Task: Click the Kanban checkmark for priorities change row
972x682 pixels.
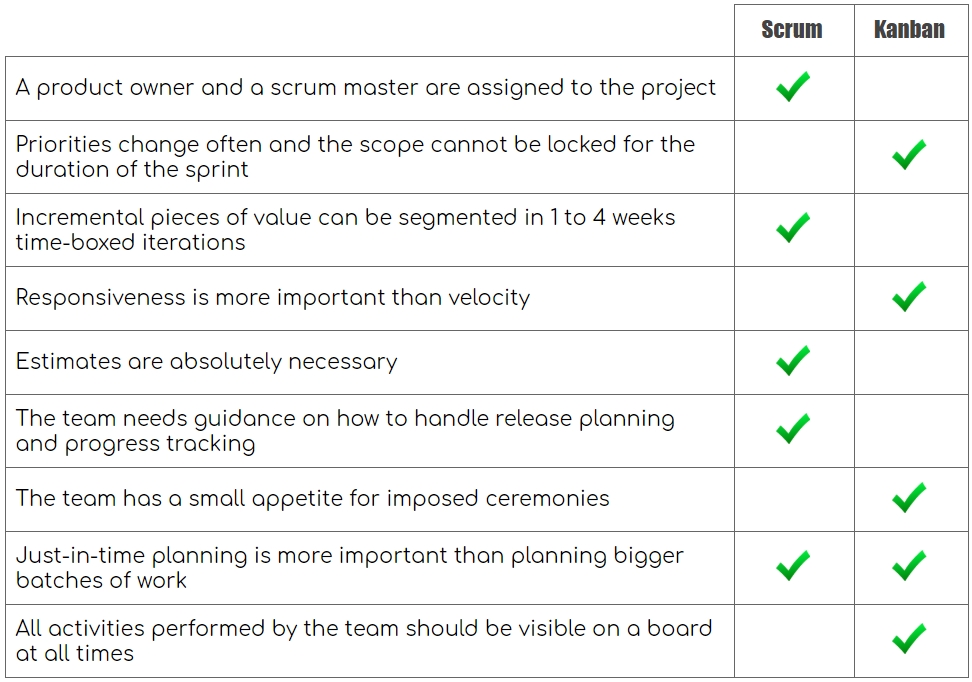Action: [909, 154]
